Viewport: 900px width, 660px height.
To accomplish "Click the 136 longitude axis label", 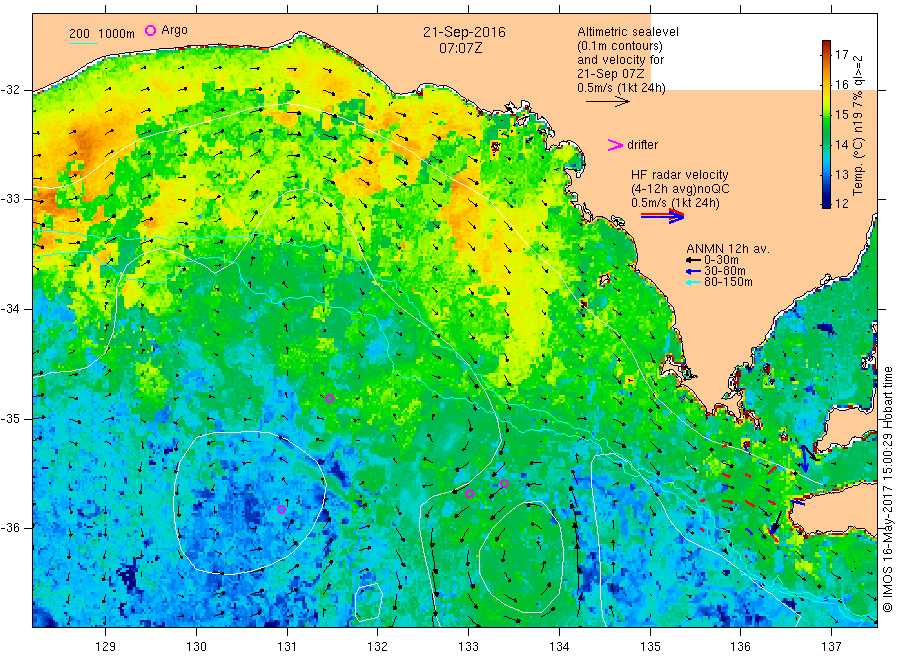I will 741,647.
